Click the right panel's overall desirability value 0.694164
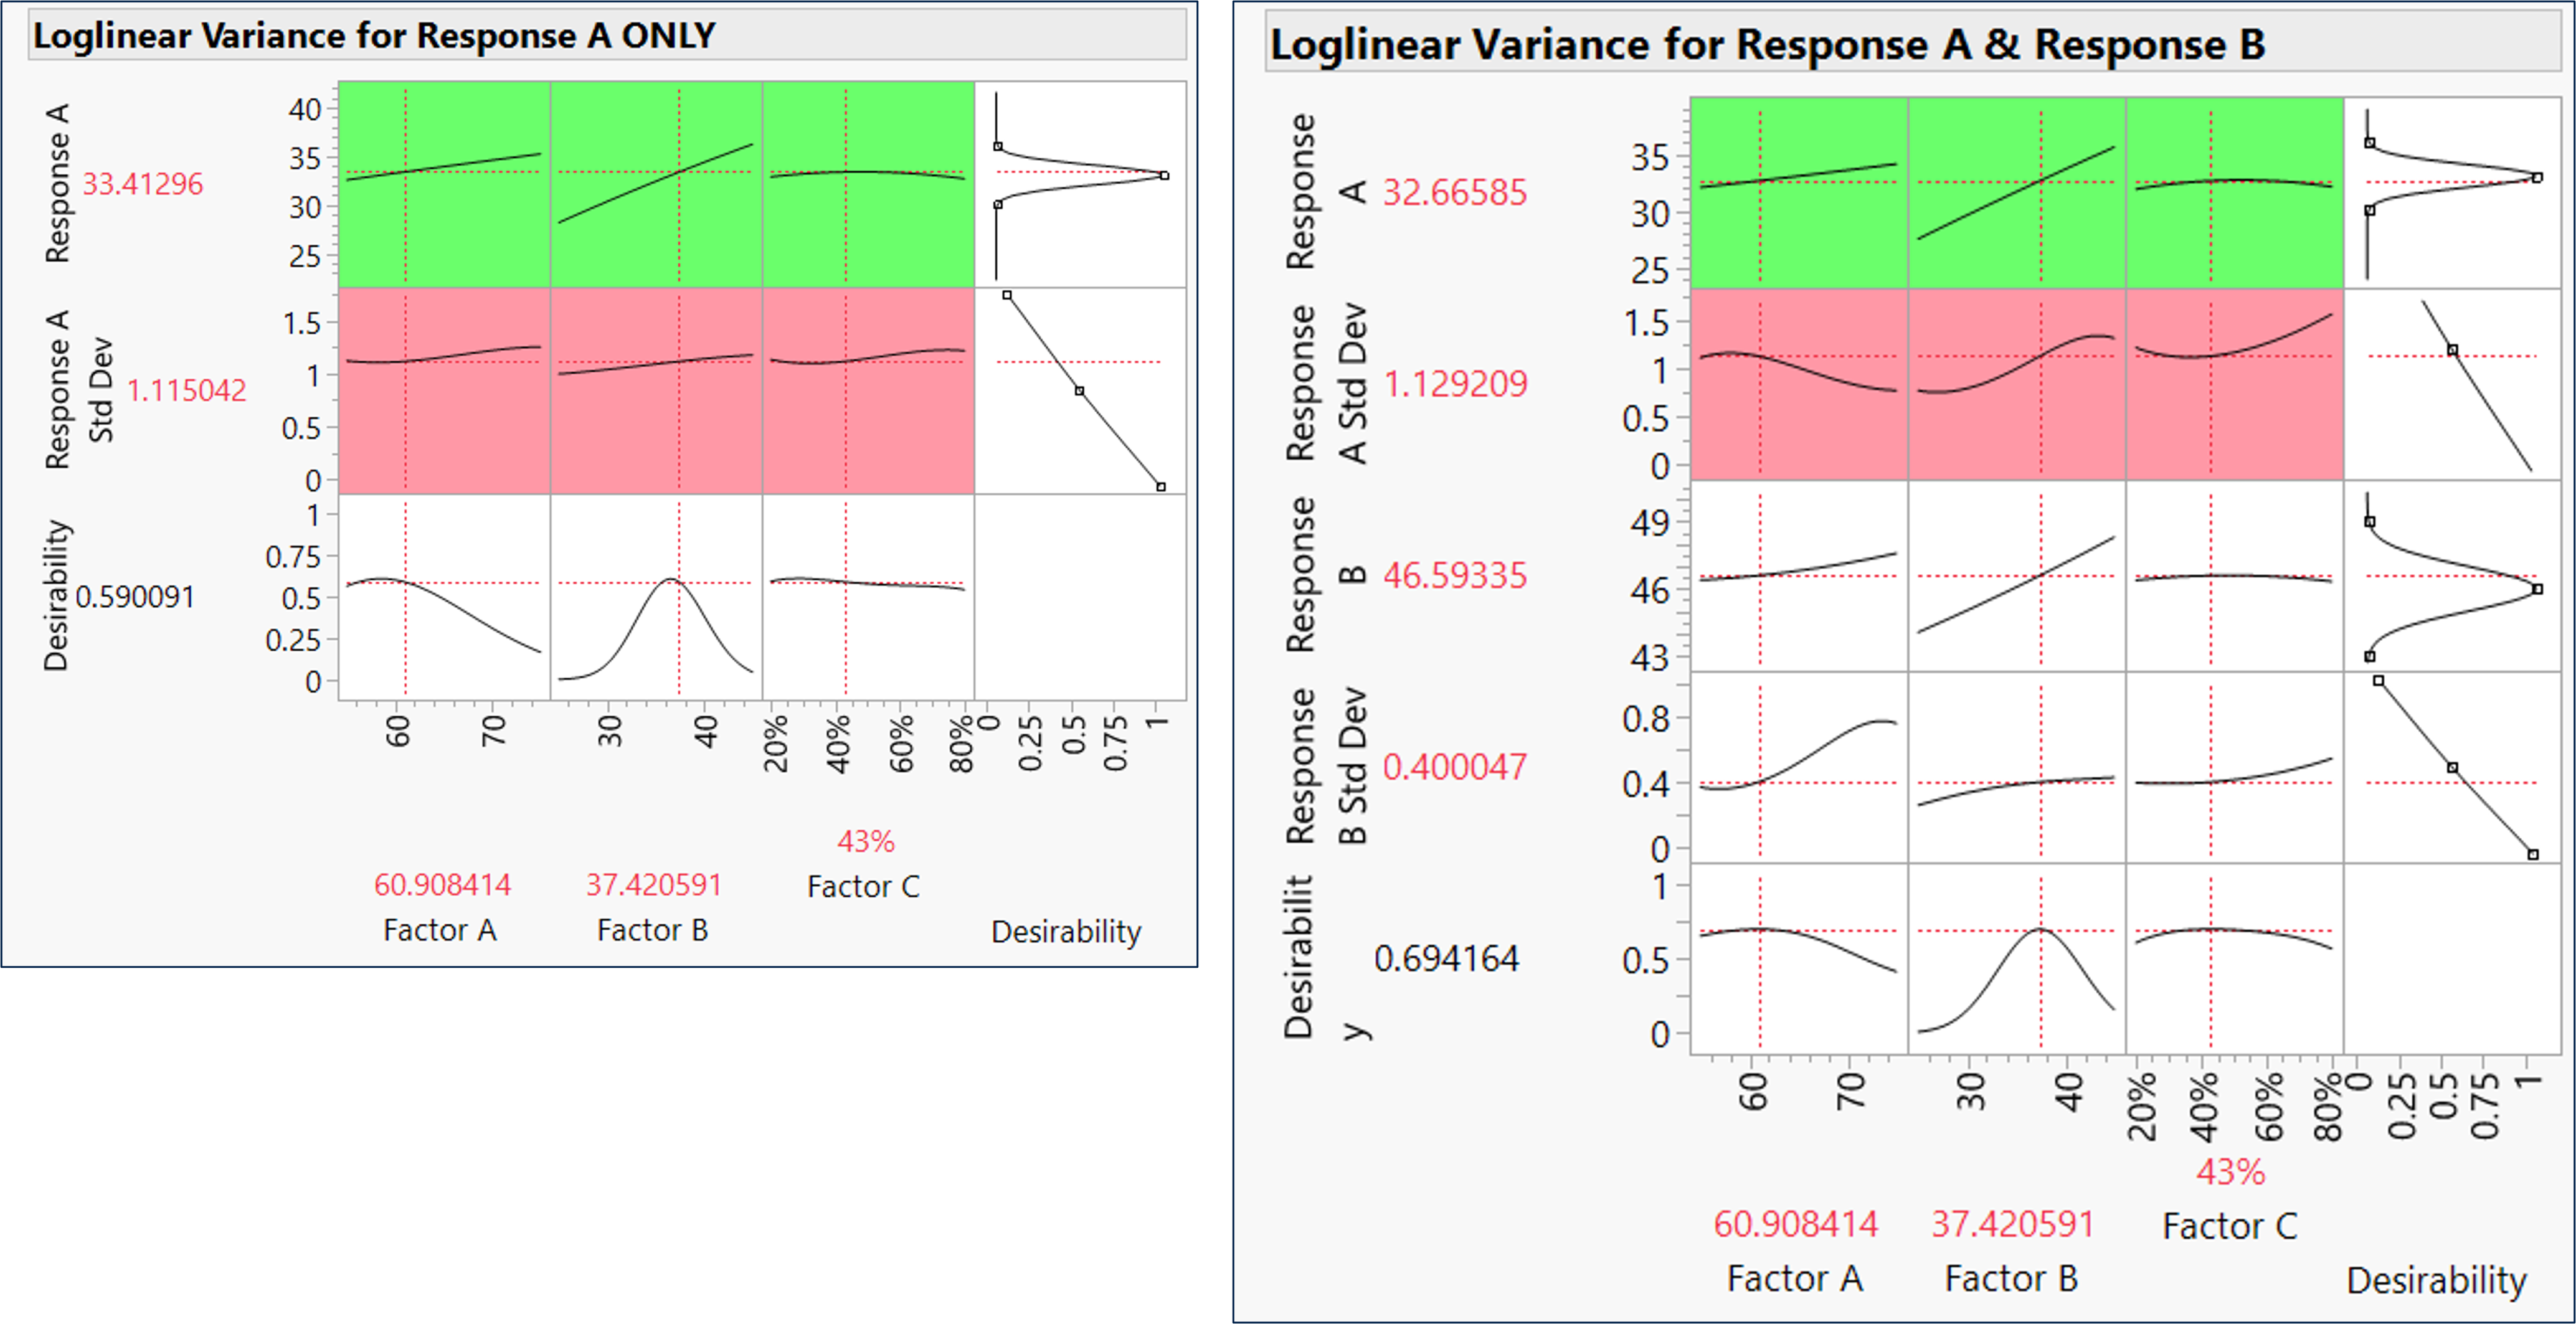The width and height of the screenshot is (2576, 1324). pos(1446,959)
